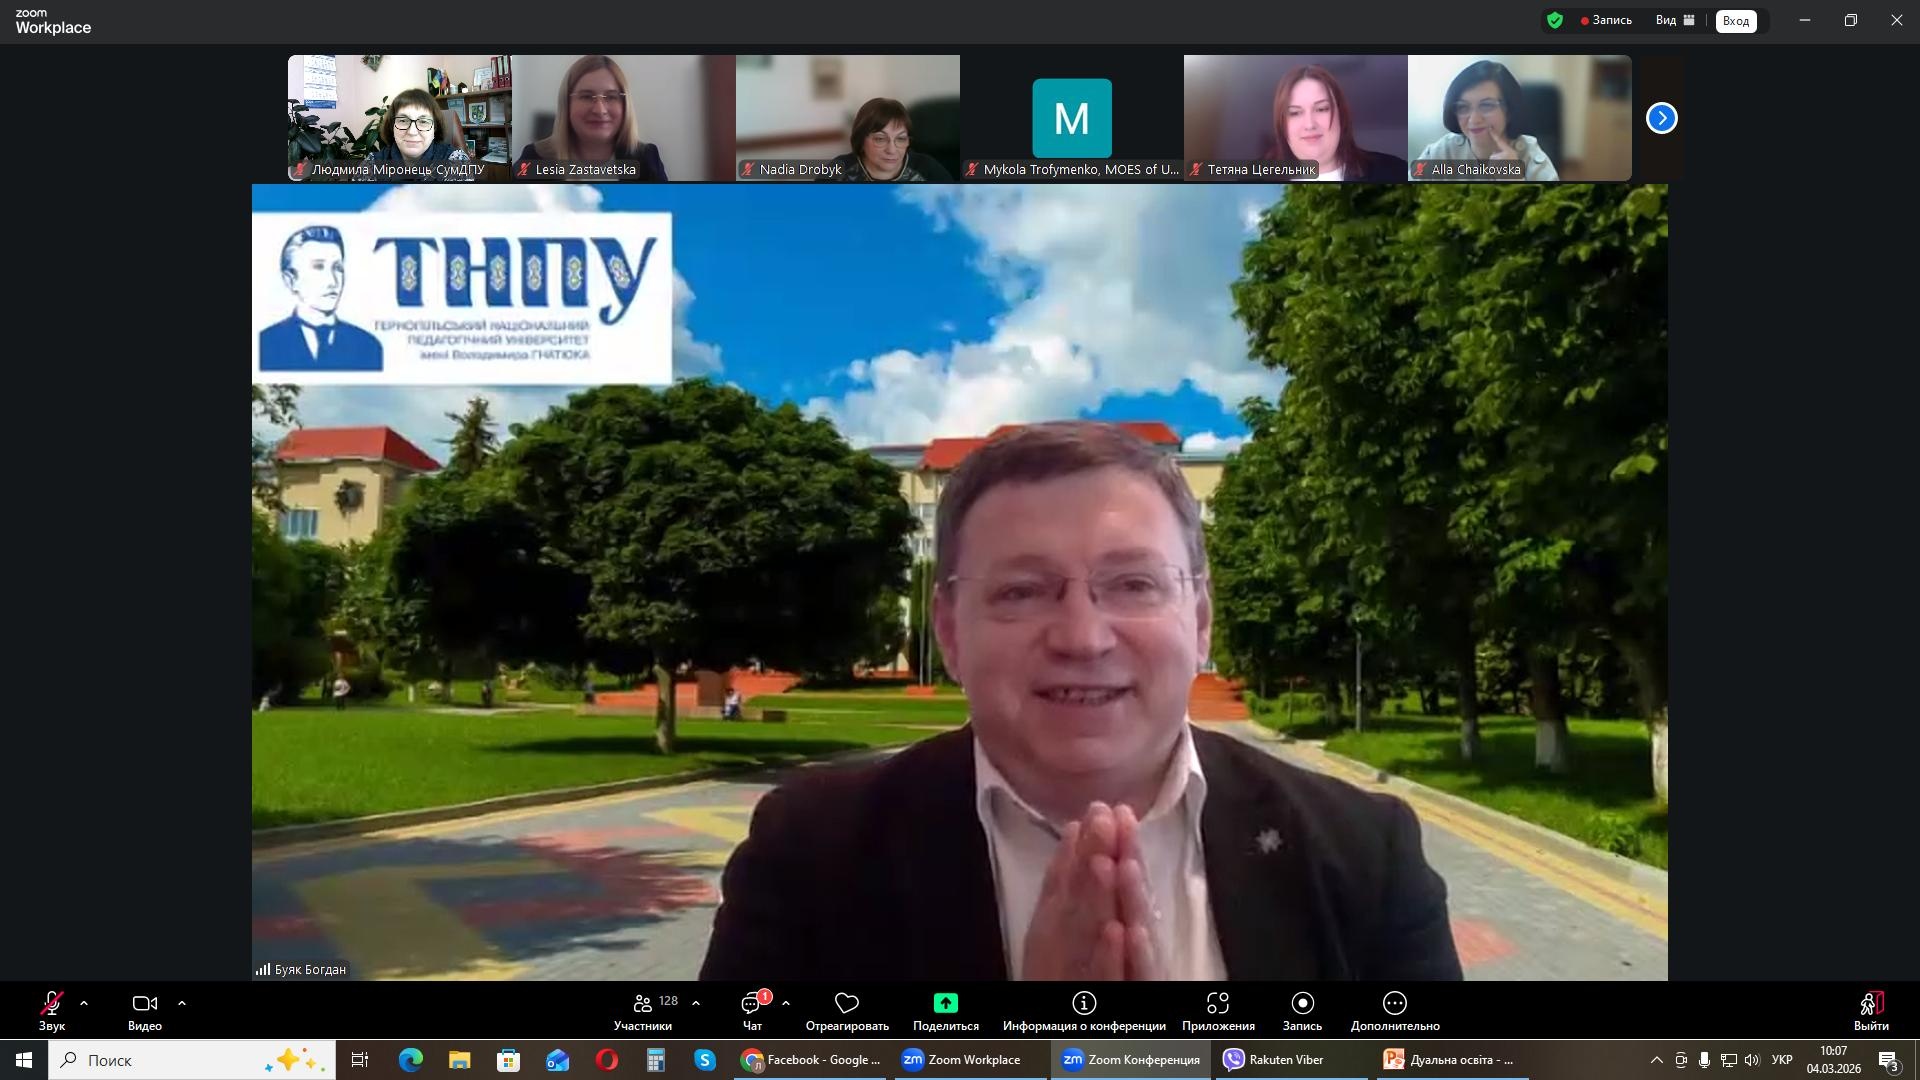Select Lesia Zastavetska video thumbnail
Screen dimensions: 1920x1080
(623, 117)
